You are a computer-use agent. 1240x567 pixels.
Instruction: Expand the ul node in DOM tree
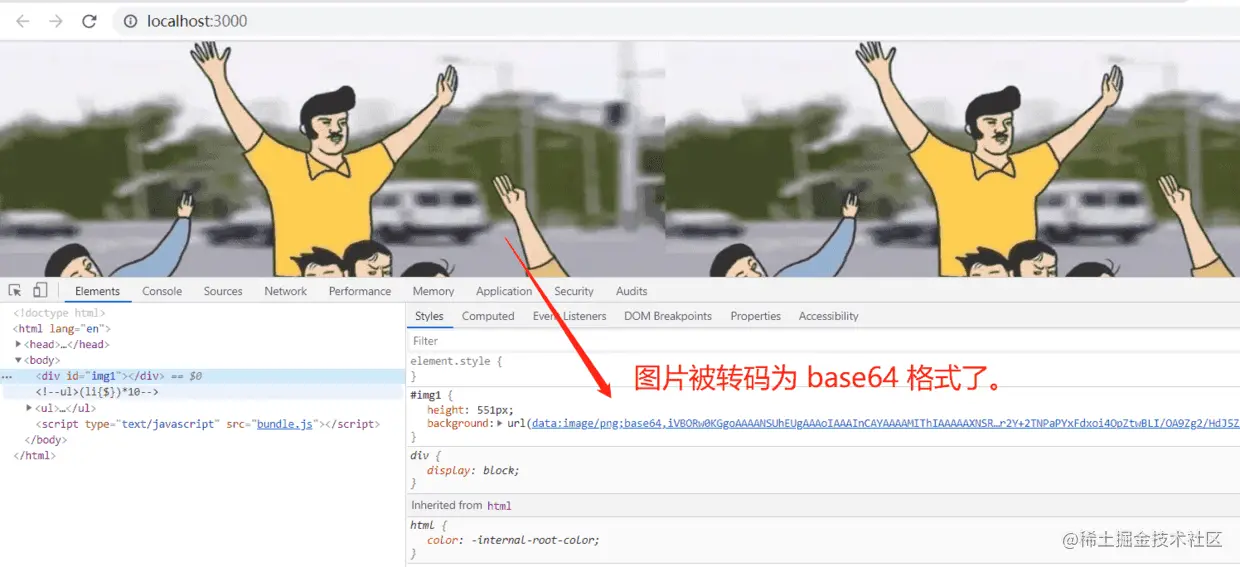29,408
